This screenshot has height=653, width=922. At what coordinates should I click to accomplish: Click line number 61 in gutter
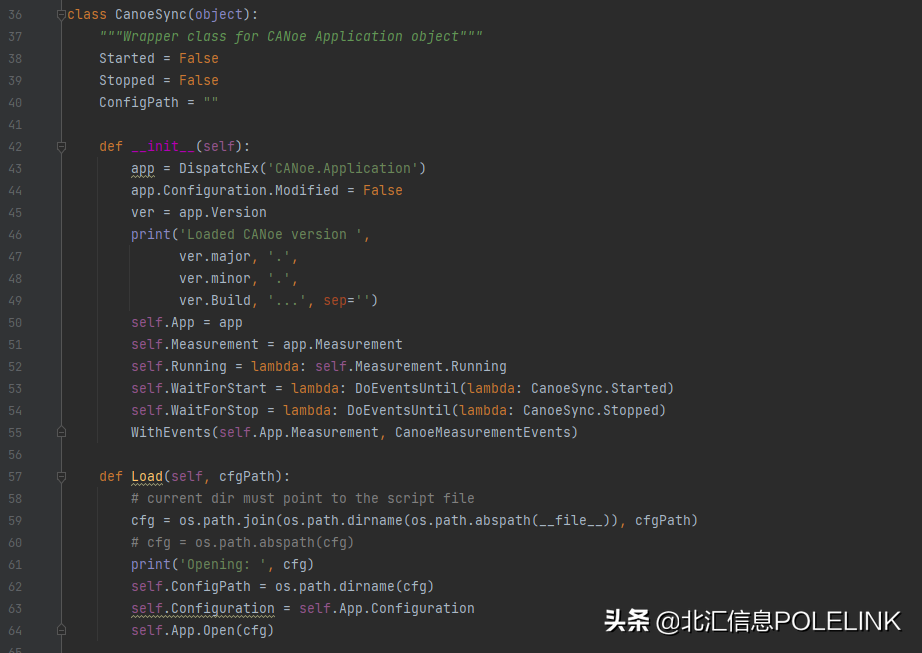[x=15, y=565]
